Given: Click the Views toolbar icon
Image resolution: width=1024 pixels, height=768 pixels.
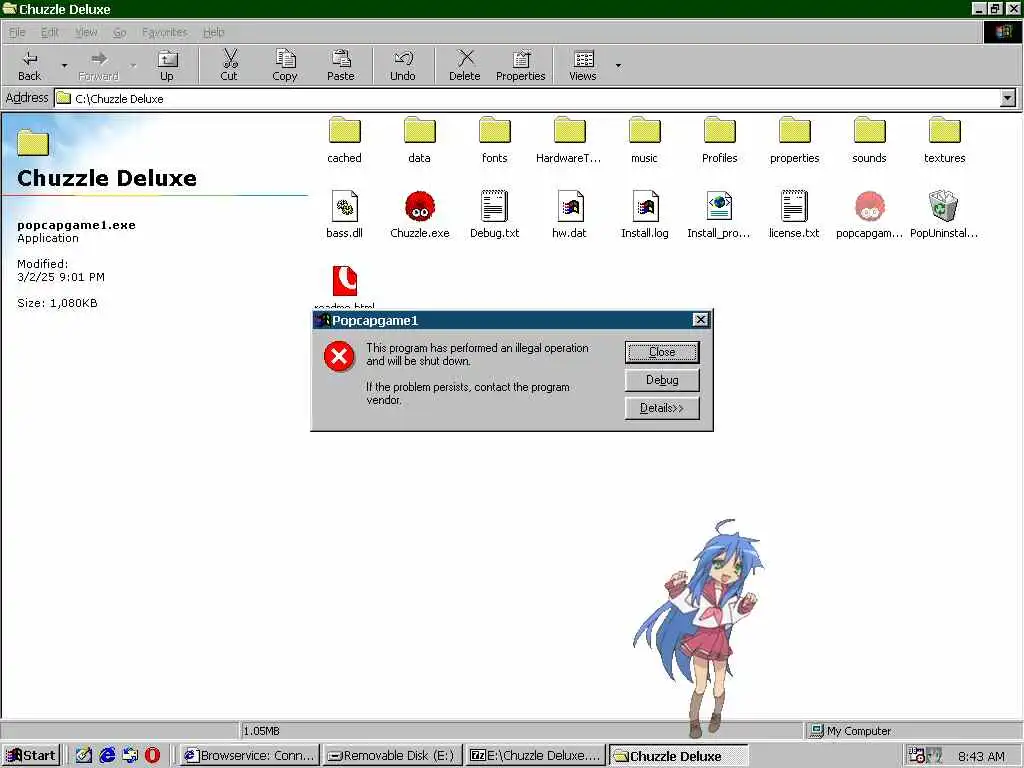Looking at the screenshot, I should [583, 65].
